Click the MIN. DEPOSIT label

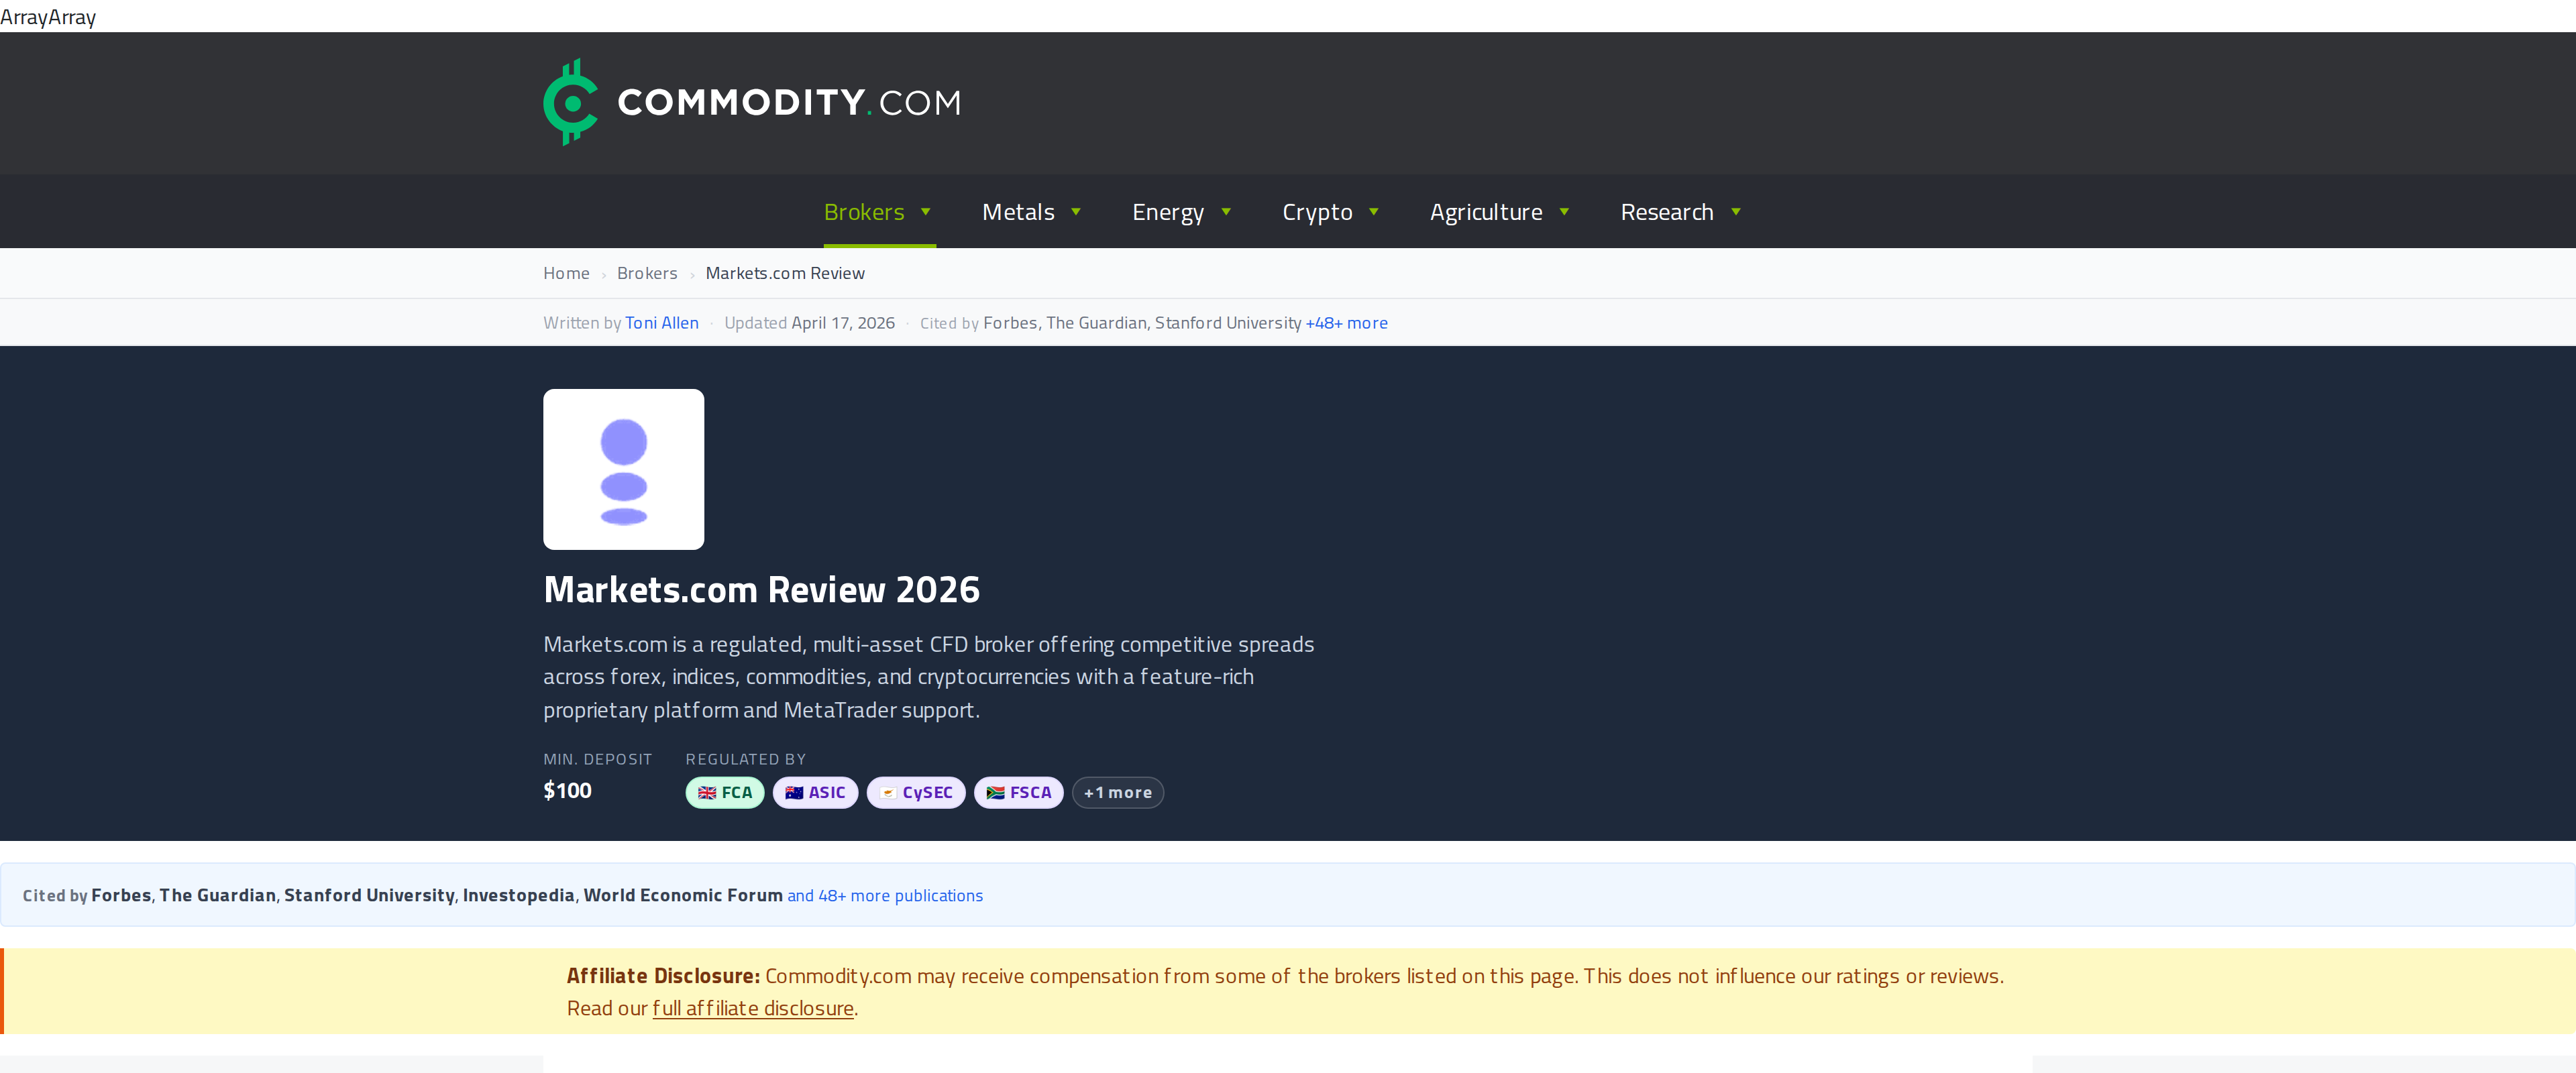(597, 760)
